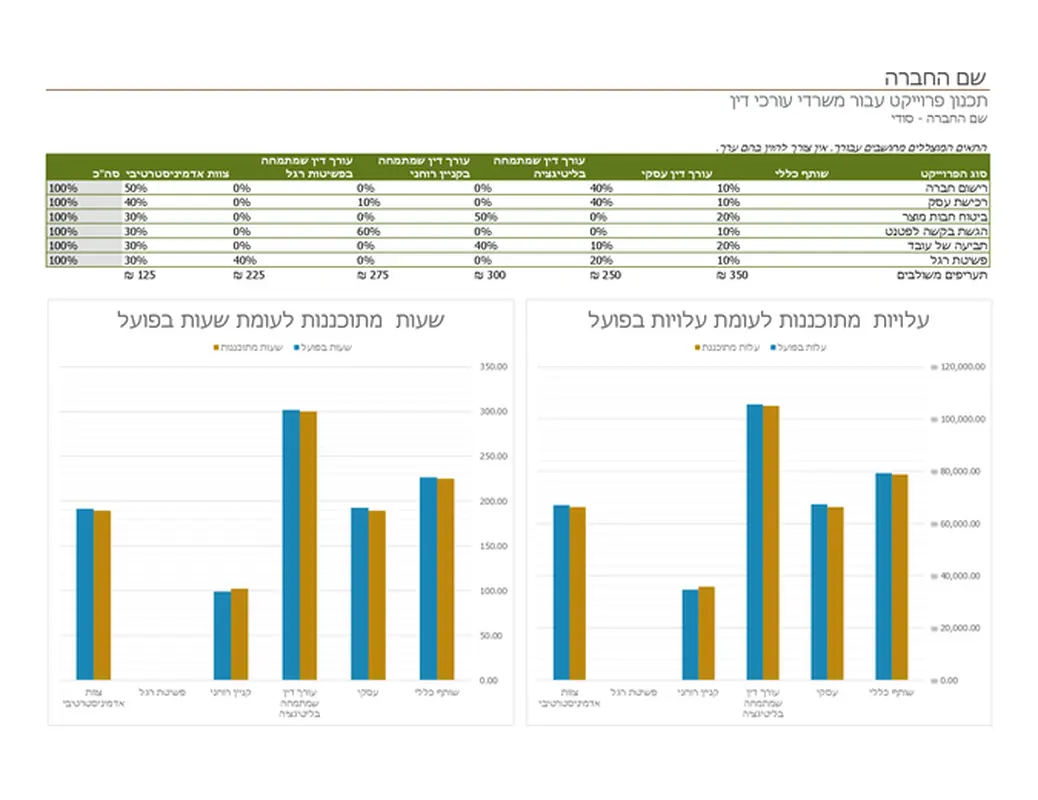Click the hours chart title "שעות מתוכננות לעומת שעות בפועל"
Screen dimensions: 1038x800
pos(281,320)
